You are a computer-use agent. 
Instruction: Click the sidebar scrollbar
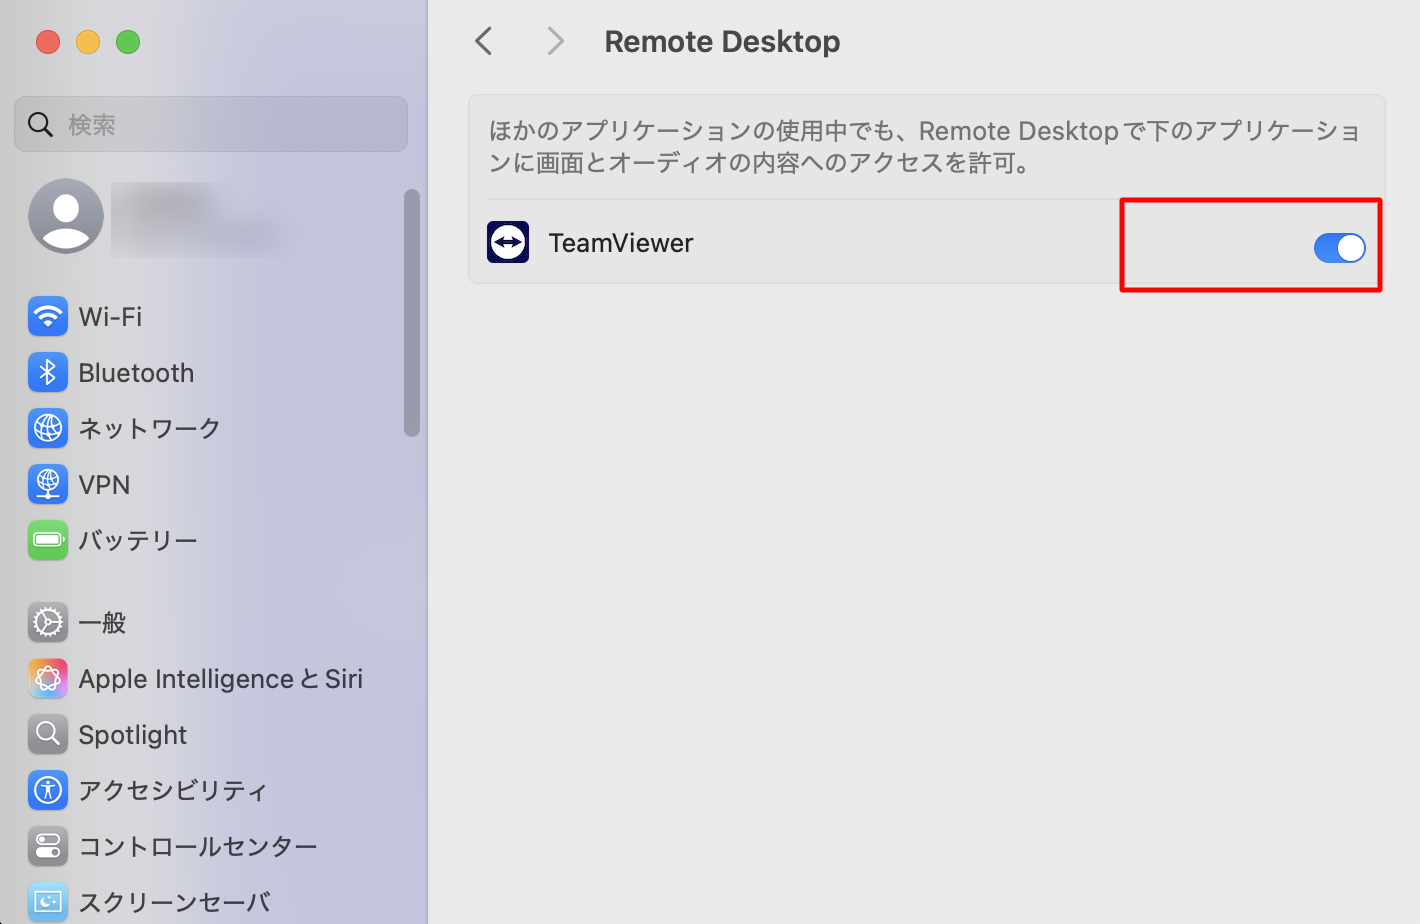click(x=411, y=312)
